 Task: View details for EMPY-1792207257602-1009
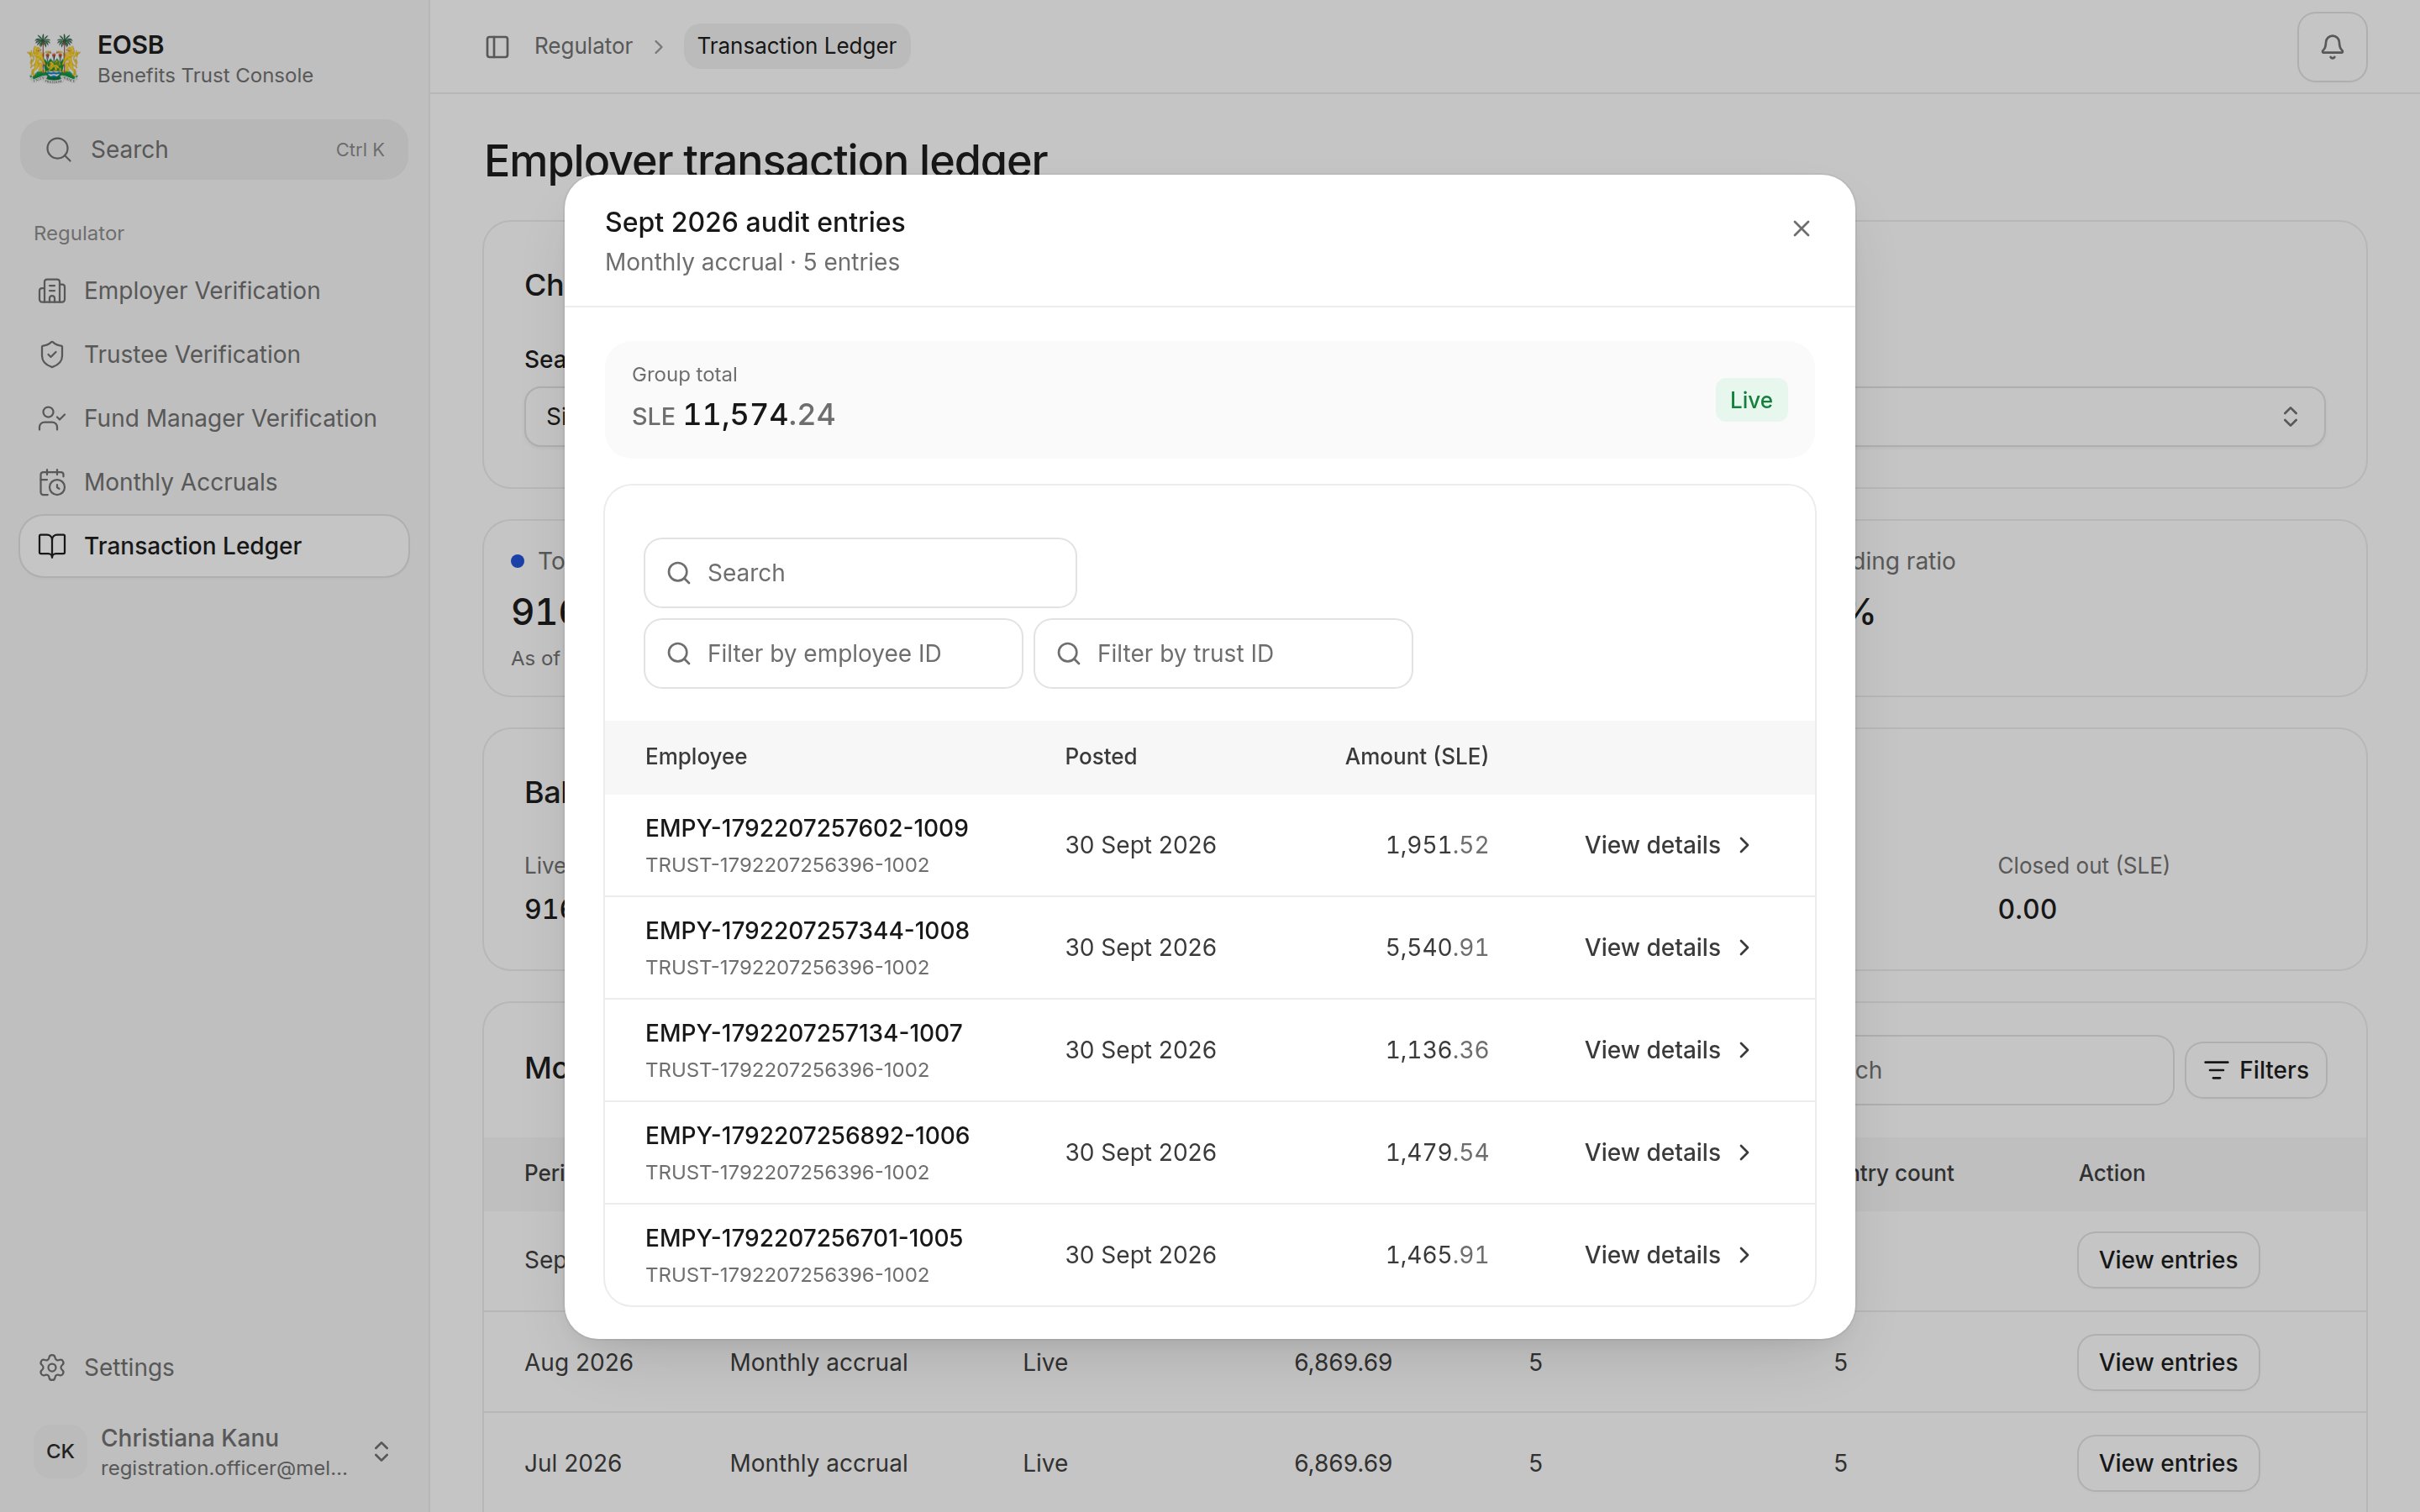coord(1668,845)
